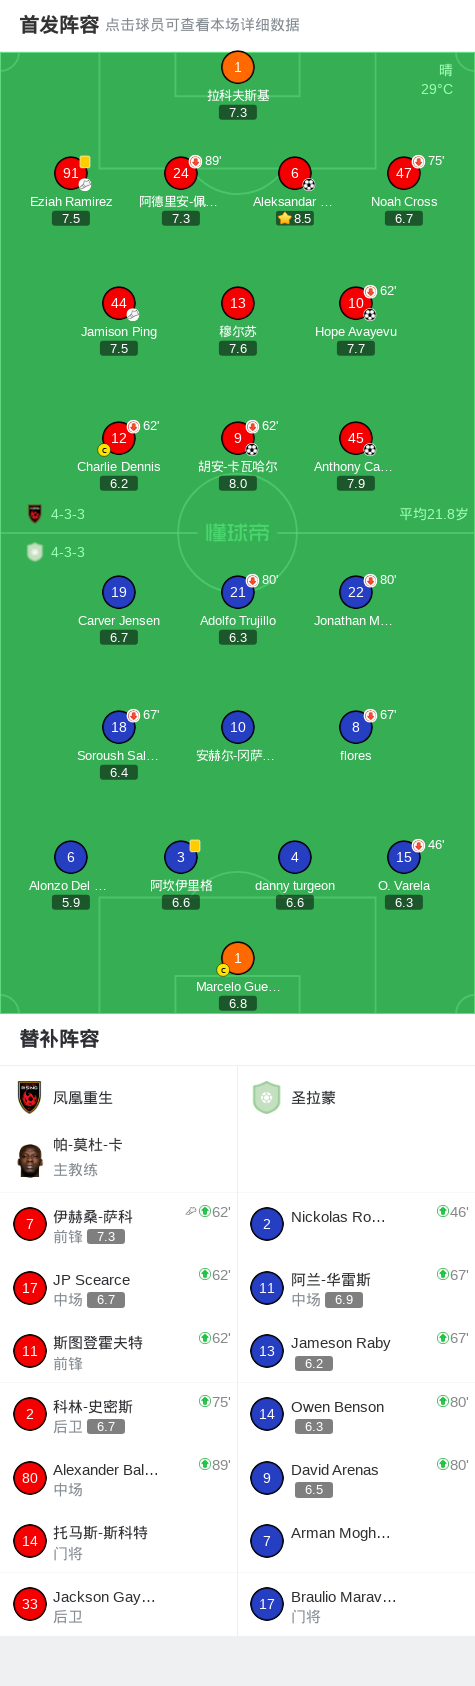Open goalkeeper number 1 拉科夫斯基 player icon
The height and width of the screenshot is (1686, 475).
[x=238, y=68]
